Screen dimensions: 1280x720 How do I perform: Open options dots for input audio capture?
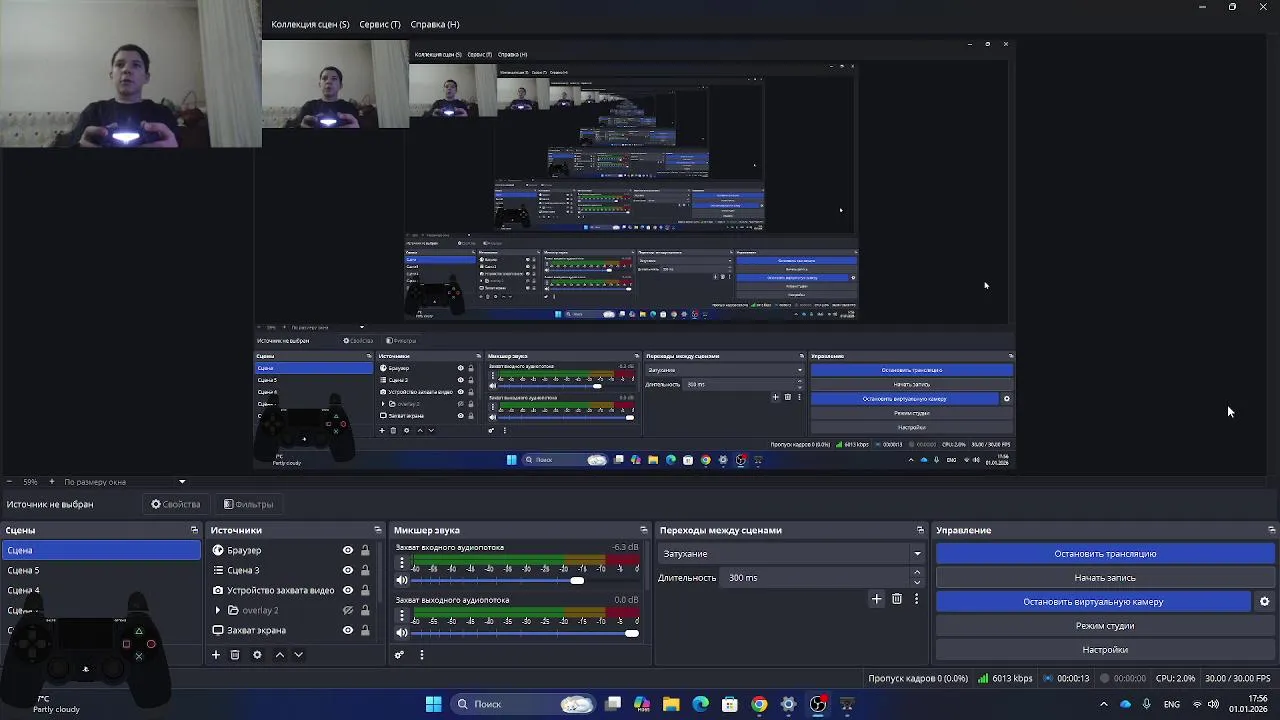[x=402, y=563]
